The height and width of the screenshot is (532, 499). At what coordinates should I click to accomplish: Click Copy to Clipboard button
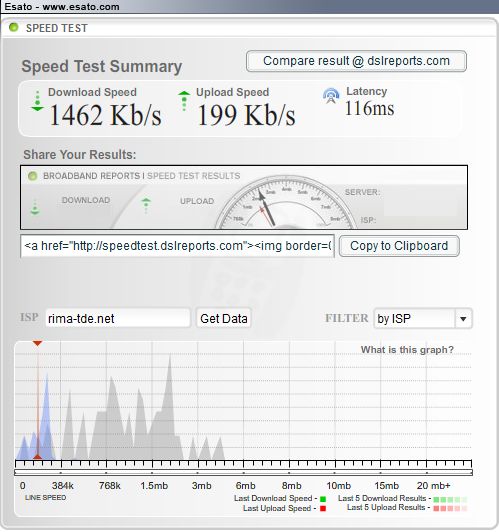coord(399,246)
